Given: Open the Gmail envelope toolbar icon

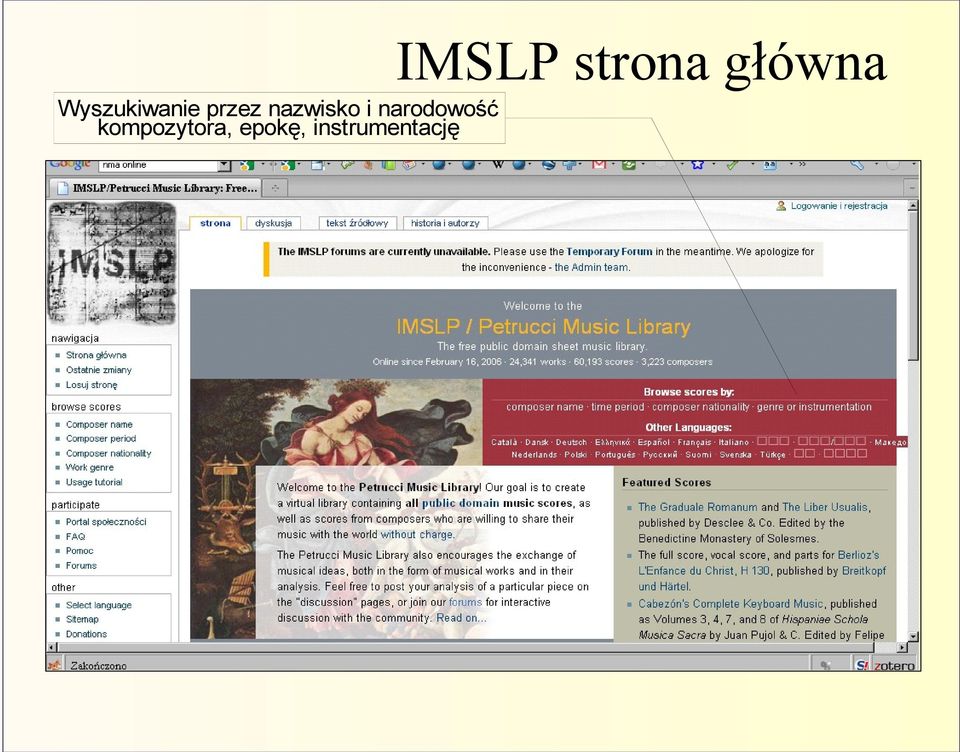Looking at the screenshot, I should coord(599,165).
